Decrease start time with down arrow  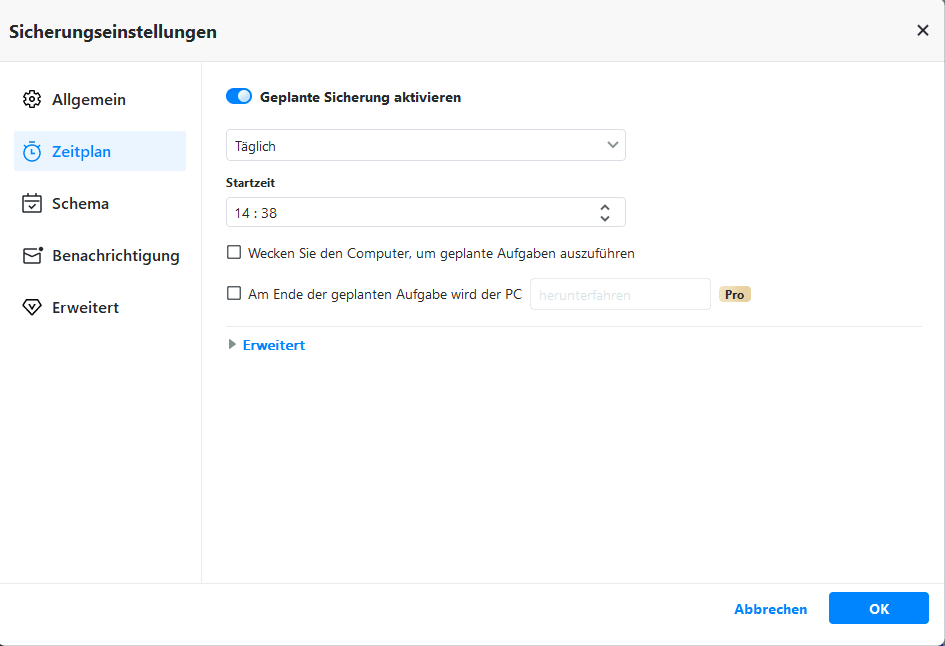pos(605,219)
